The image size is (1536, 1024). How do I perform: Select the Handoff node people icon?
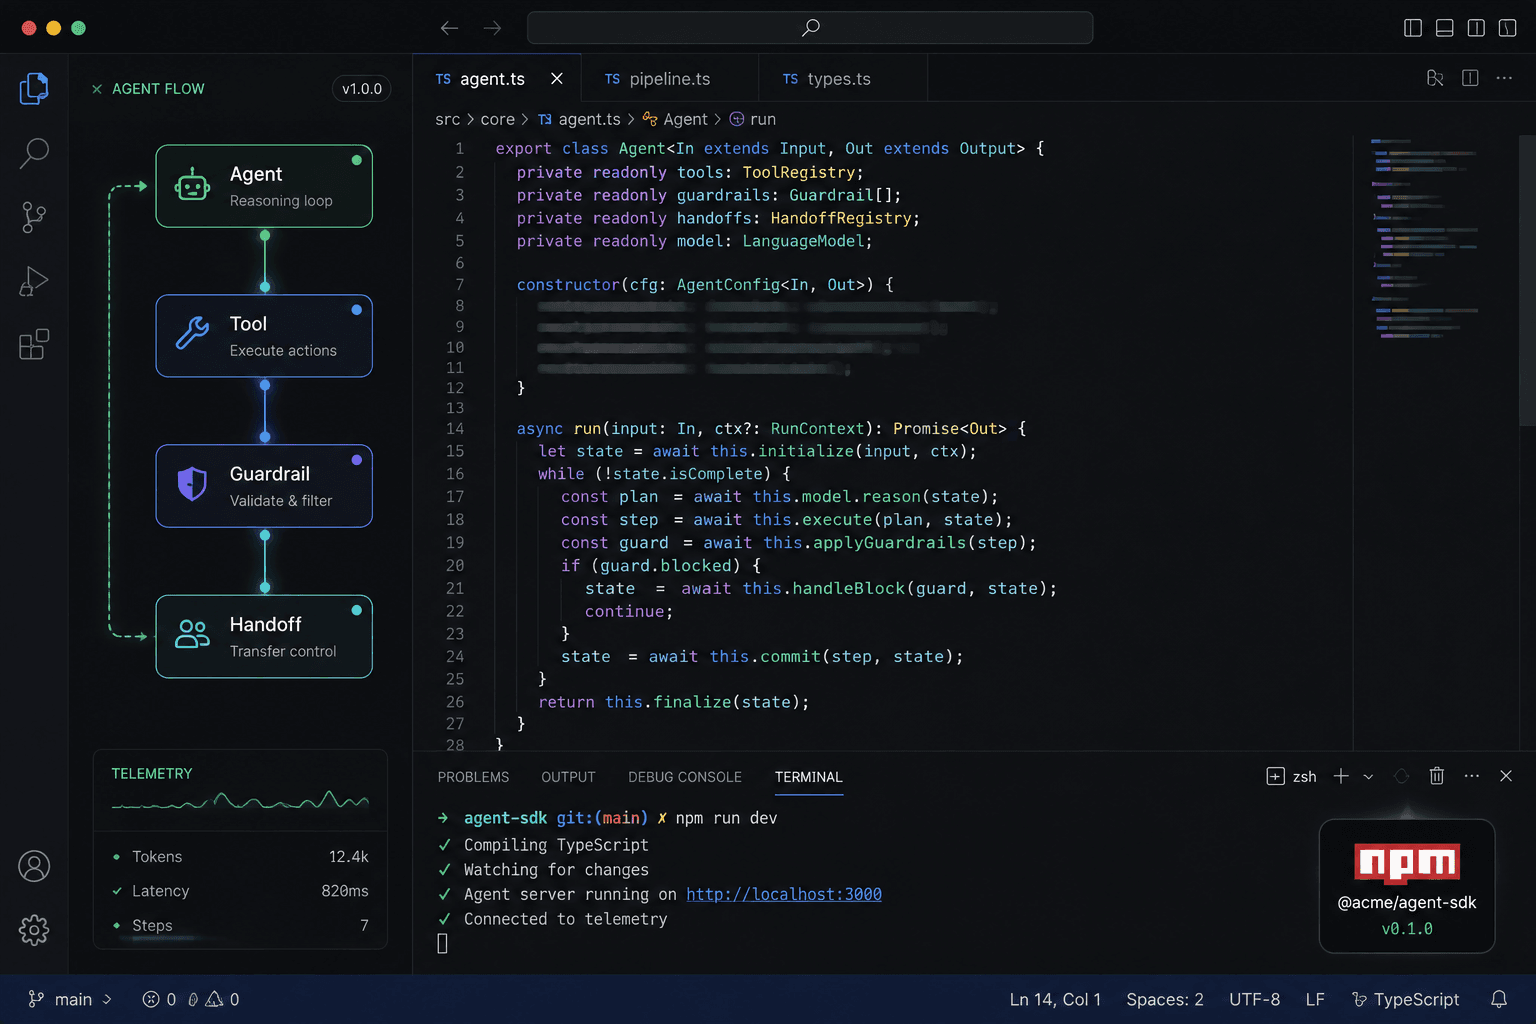[192, 634]
